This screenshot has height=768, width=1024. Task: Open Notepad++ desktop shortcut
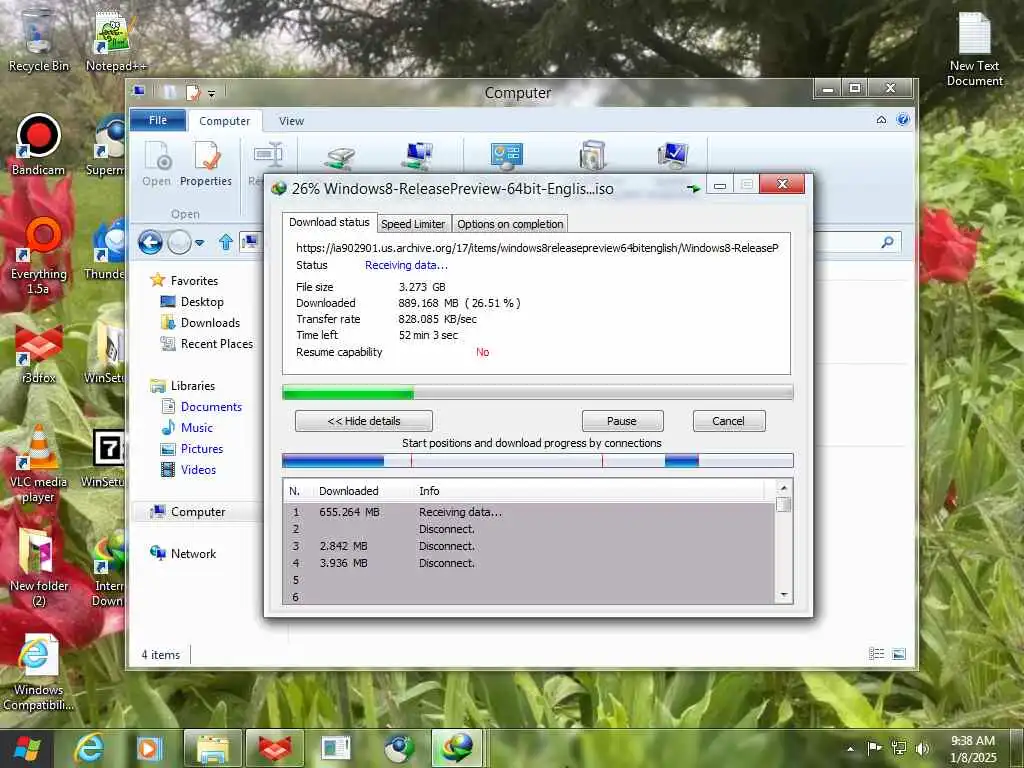pyautogui.click(x=116, y=39)
